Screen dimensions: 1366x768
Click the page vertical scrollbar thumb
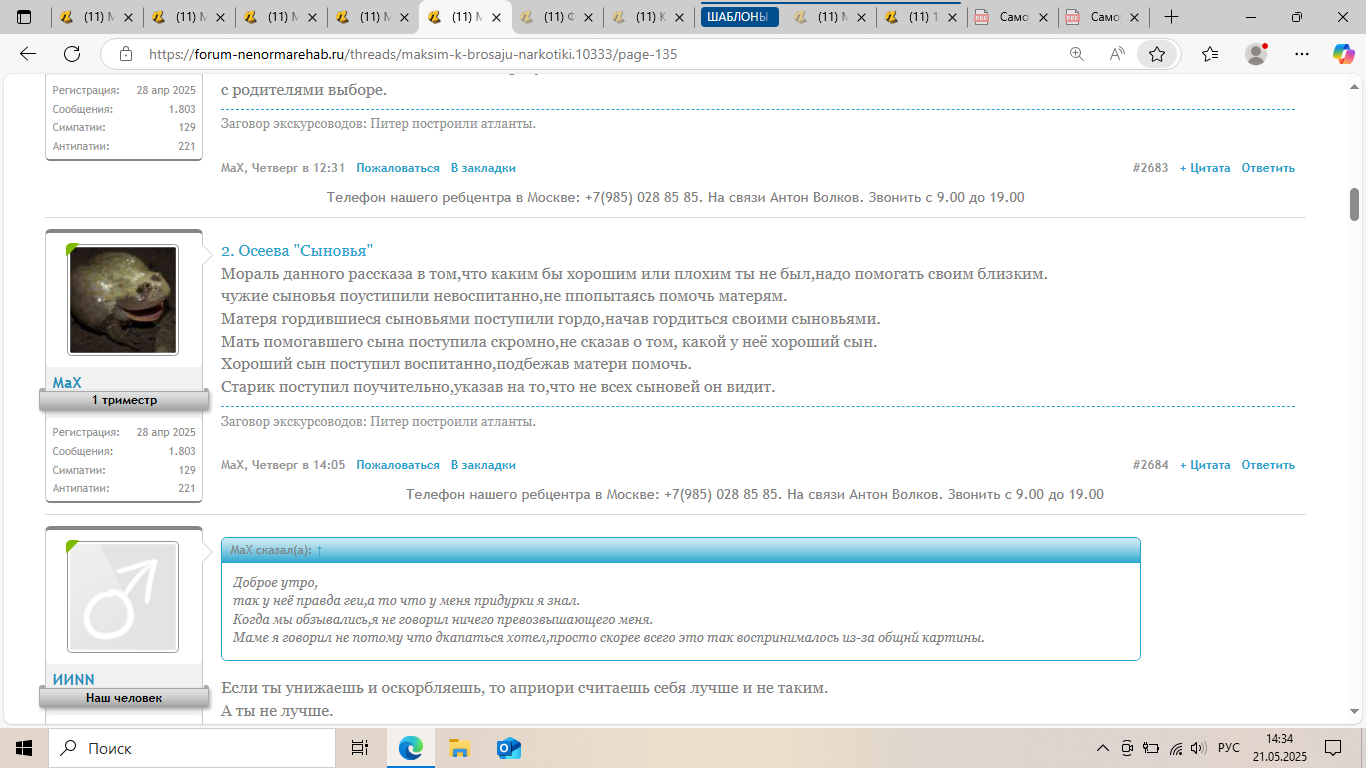(1355, 203)
